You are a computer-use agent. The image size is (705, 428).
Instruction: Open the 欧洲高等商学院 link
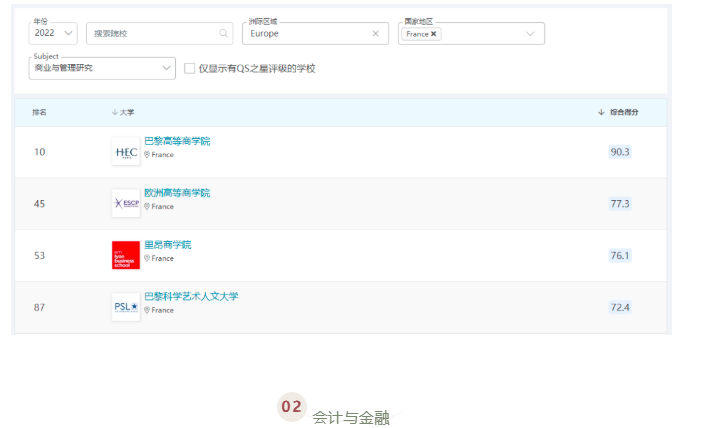point(177,193)
